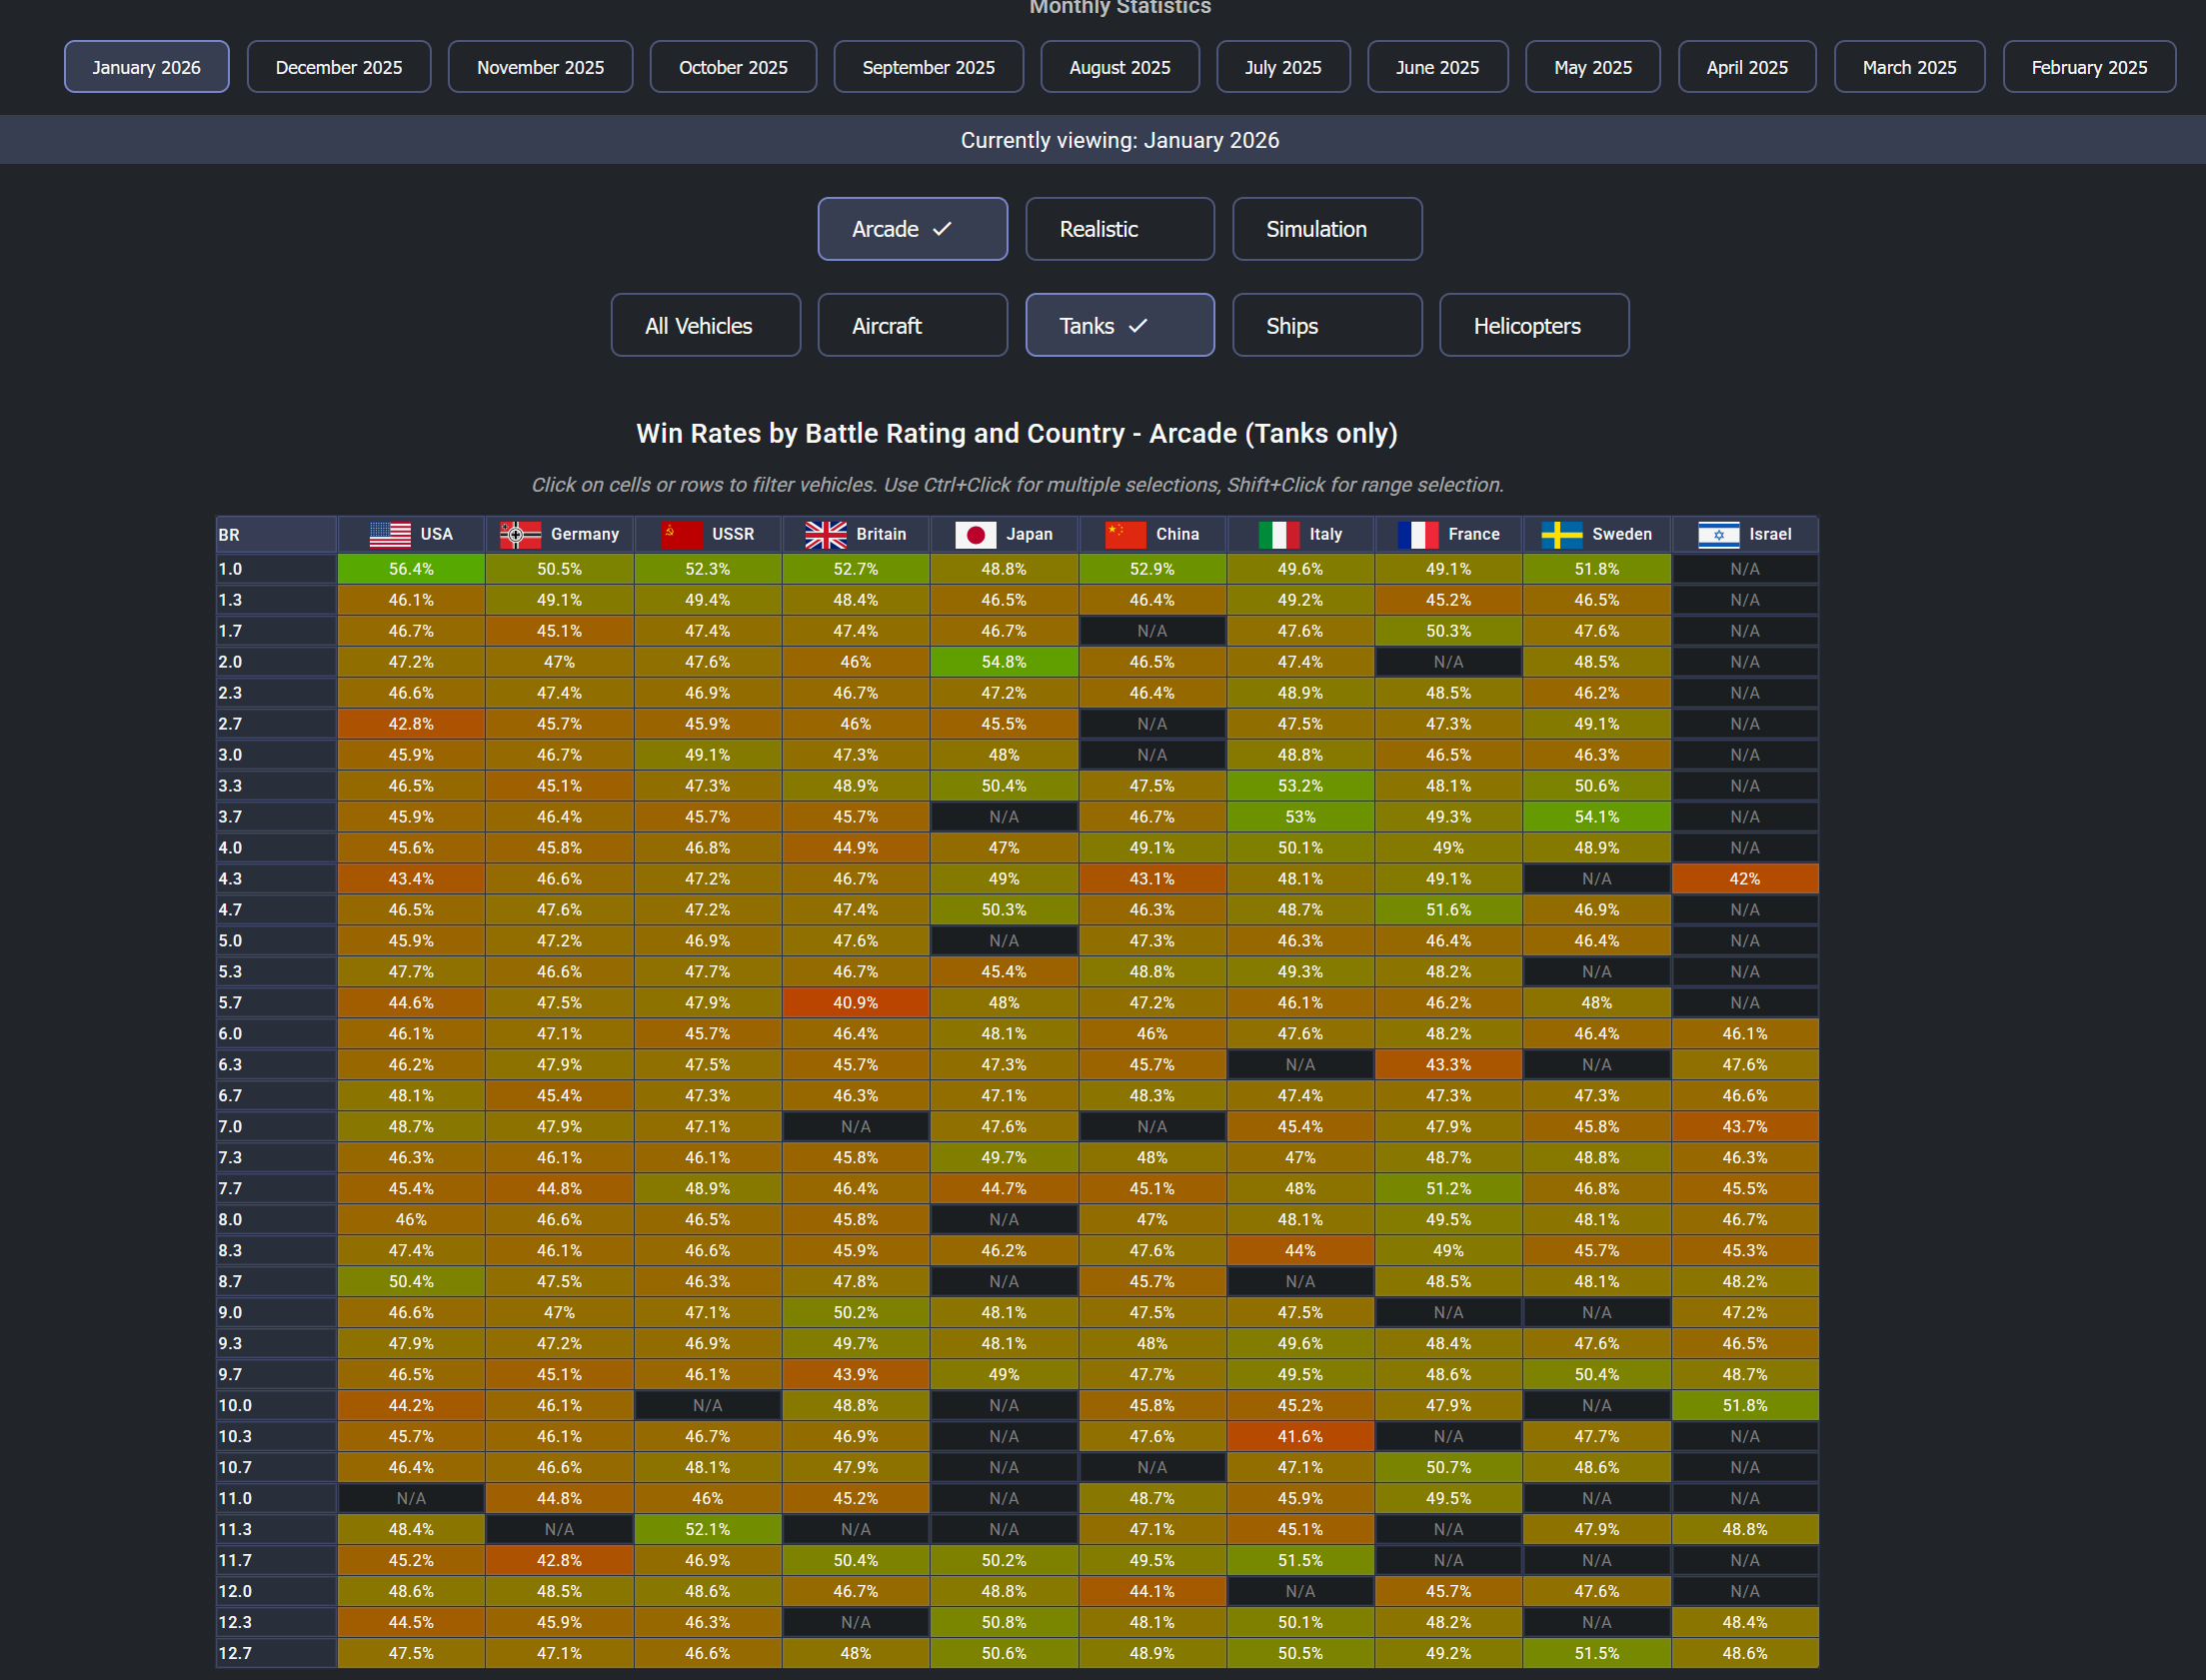Click the USSR flag icon
Image resolution: width=2206 pixels, height=1680 pixels.
pos(682,535)
